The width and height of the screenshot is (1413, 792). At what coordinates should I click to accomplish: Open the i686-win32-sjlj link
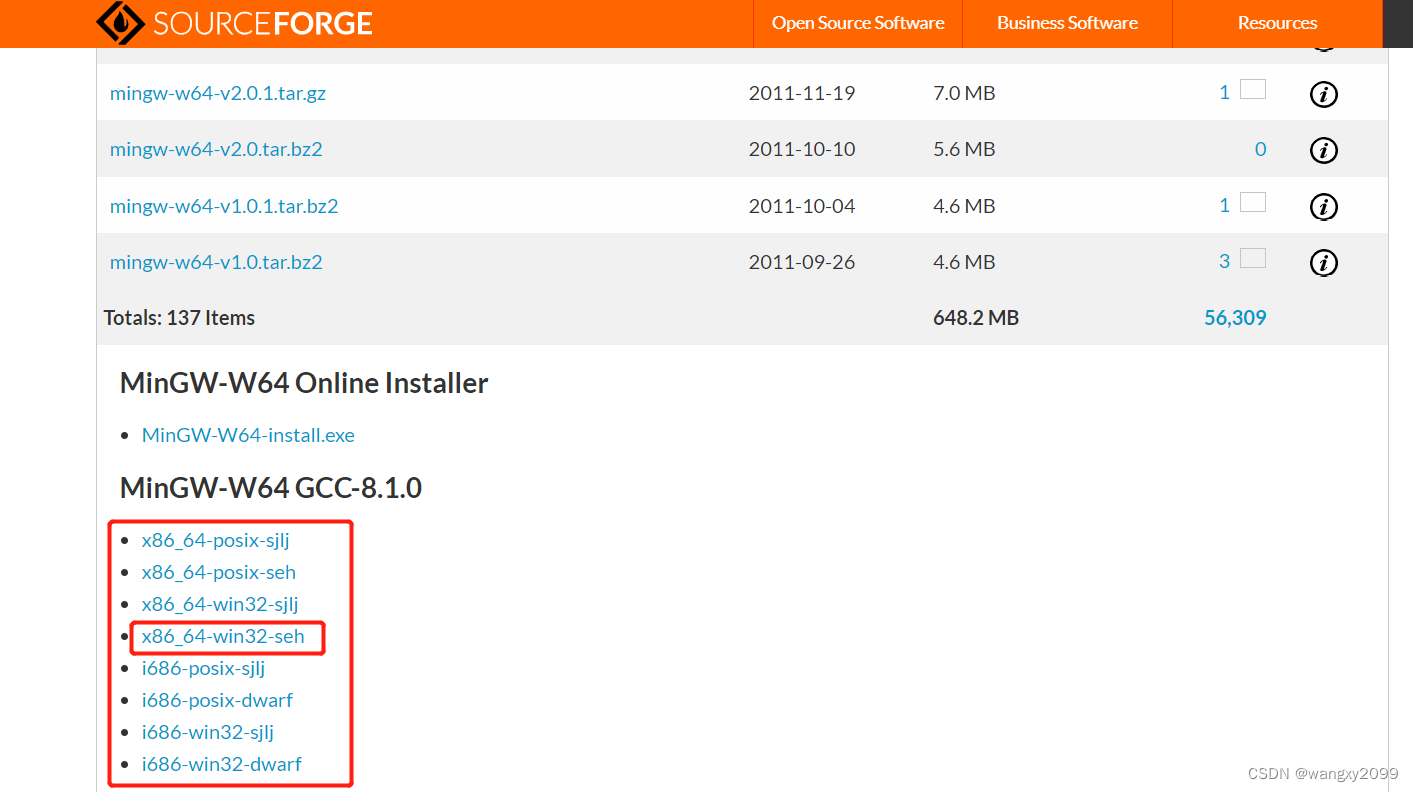click(208, 732)
